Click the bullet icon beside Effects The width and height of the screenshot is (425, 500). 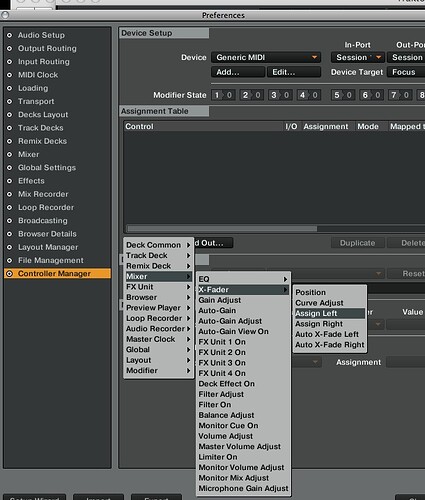(x=9, y=181)
